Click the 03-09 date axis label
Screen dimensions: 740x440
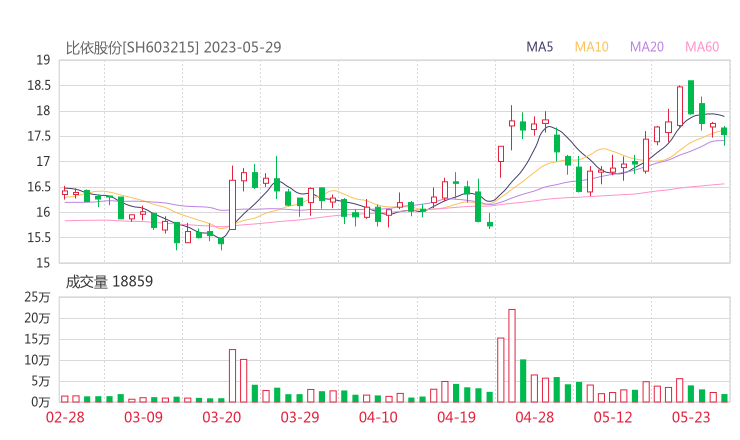click(x=143, y=417)
